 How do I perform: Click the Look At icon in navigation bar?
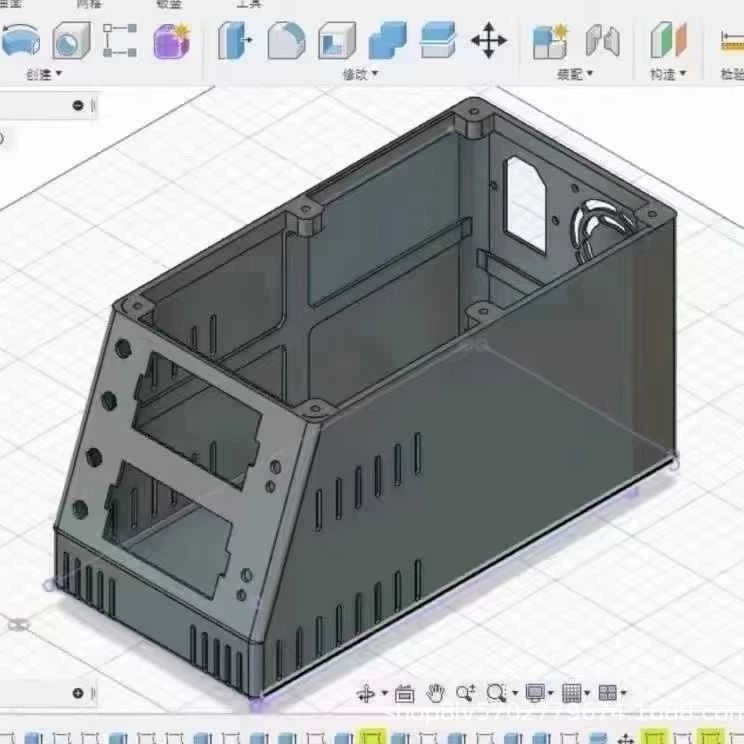coord(404,693)
